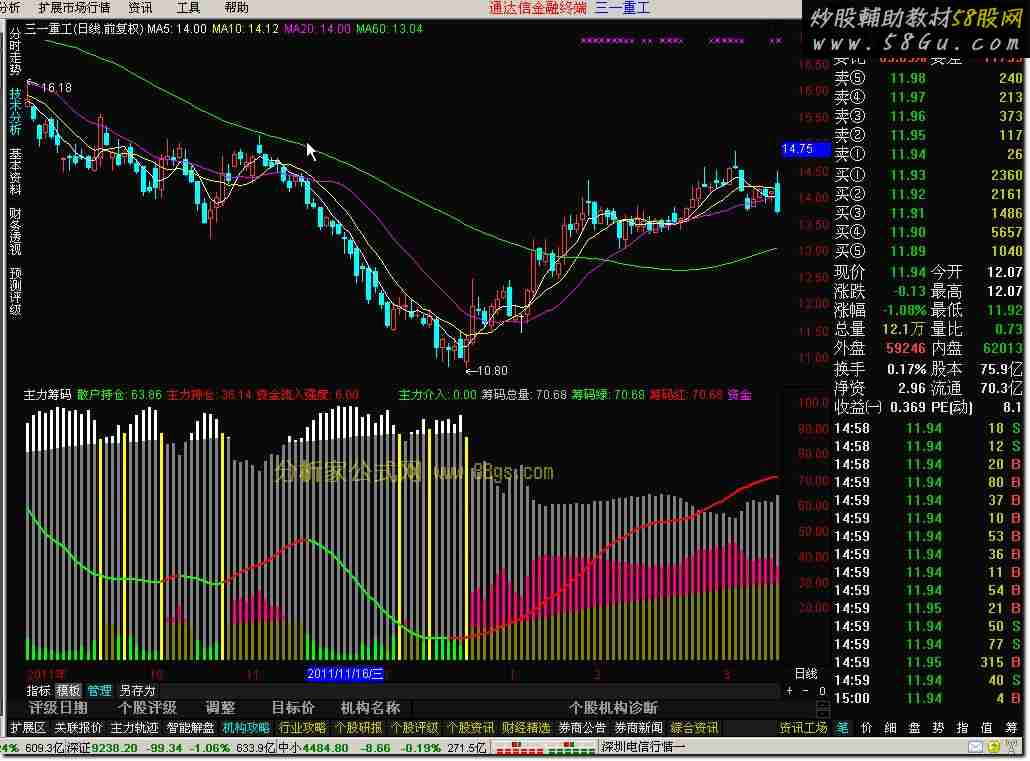Open the 个股评级 tab in bottom tab bar
Viewport: 1030px width, 761px height.
click(x=414, y=728)
